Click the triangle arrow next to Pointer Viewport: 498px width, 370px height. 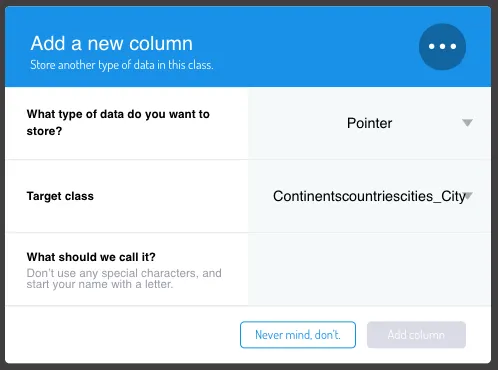pos(467,123)
